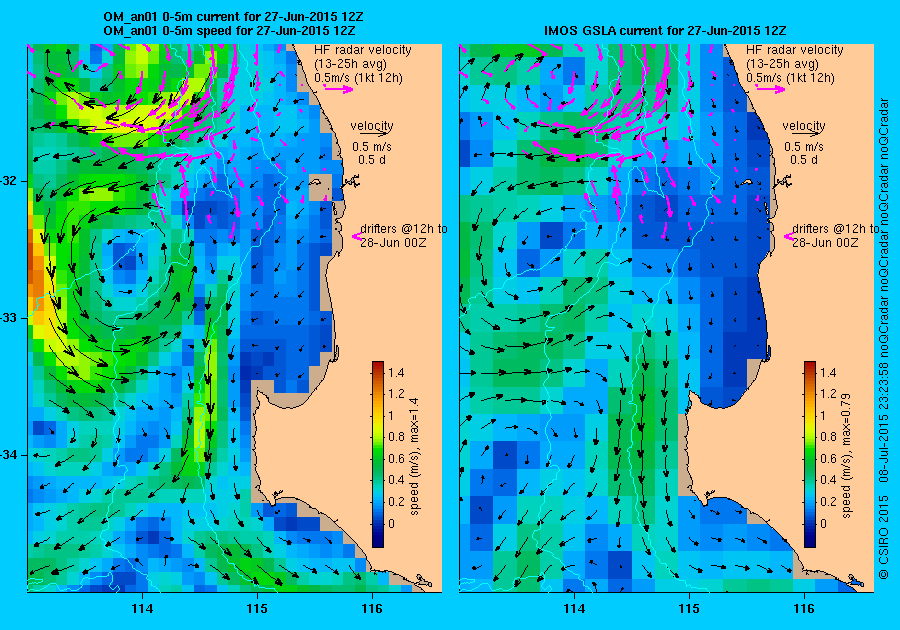Click '(13-25h avg)' text in left map
Screen dimensions: 900x630
pyautogui.click(x=350, y=64)
